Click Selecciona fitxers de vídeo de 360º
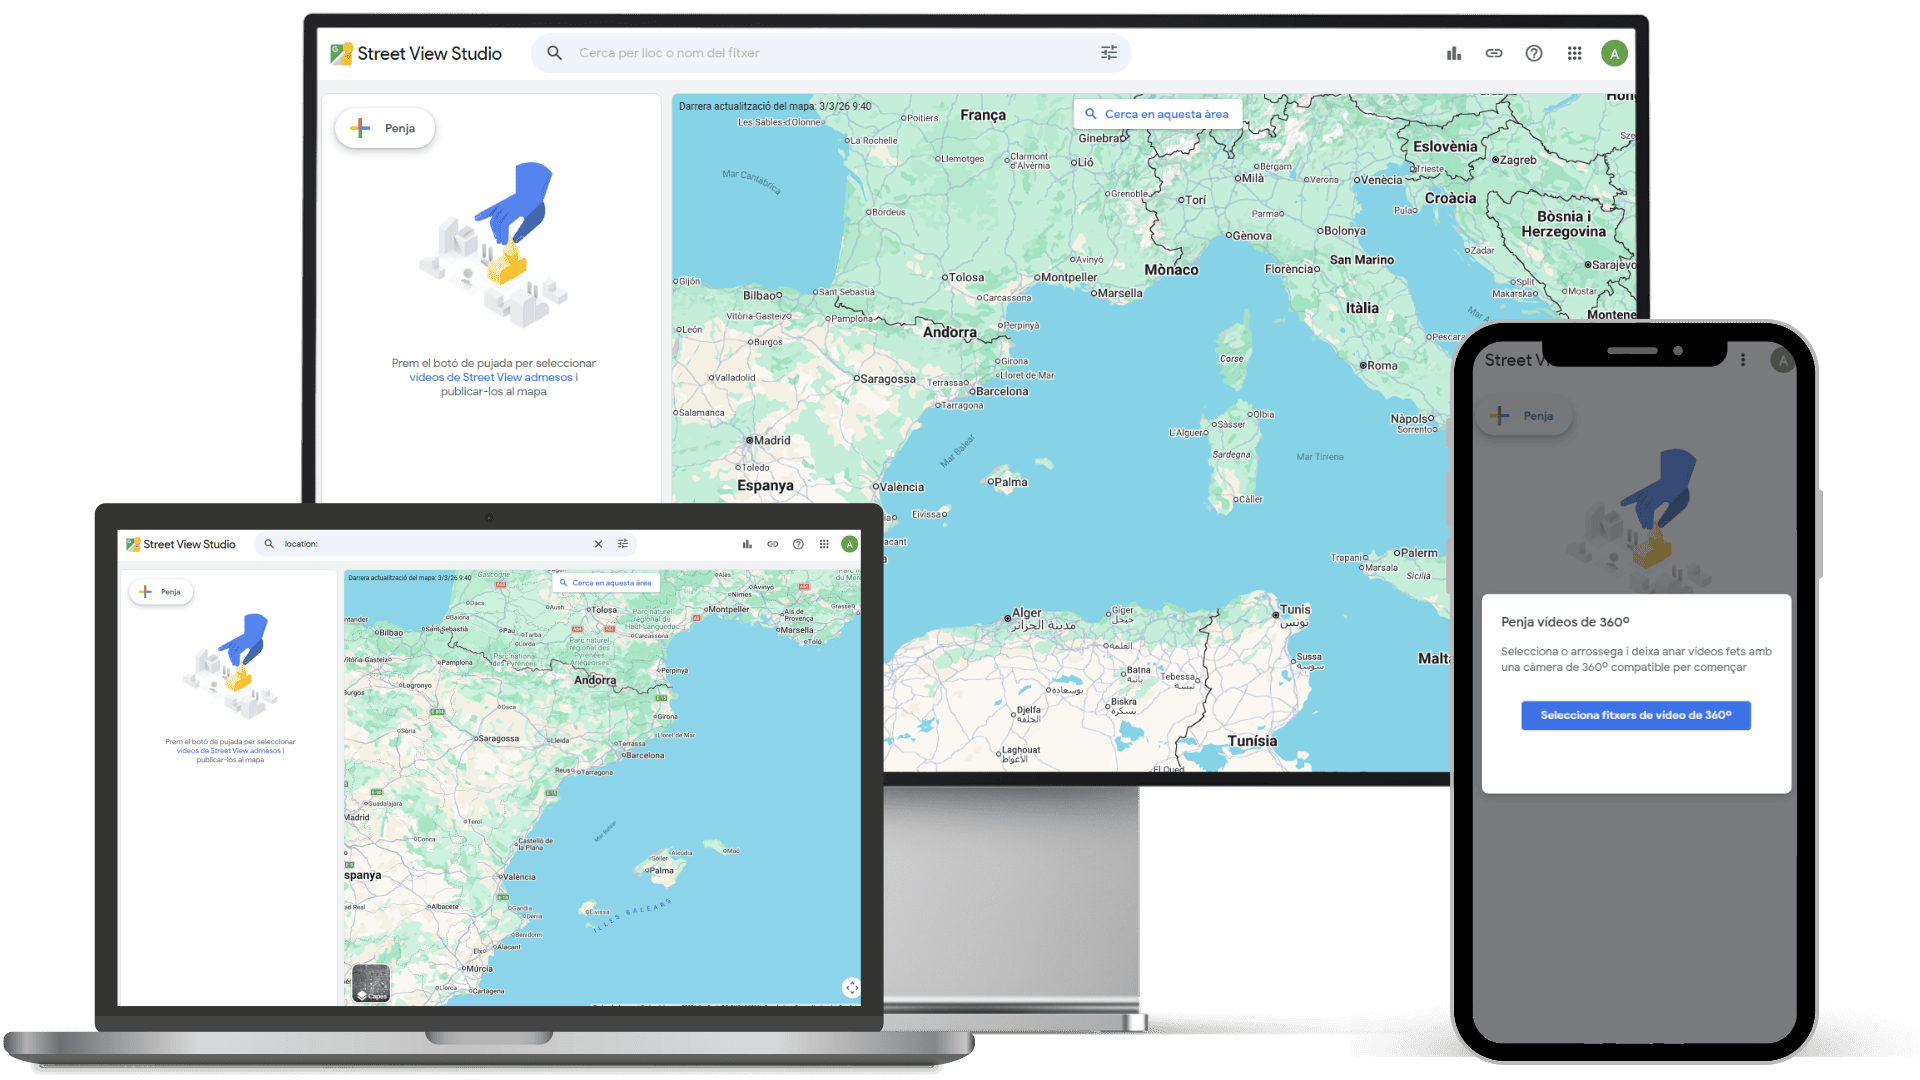 [1636, 715]
